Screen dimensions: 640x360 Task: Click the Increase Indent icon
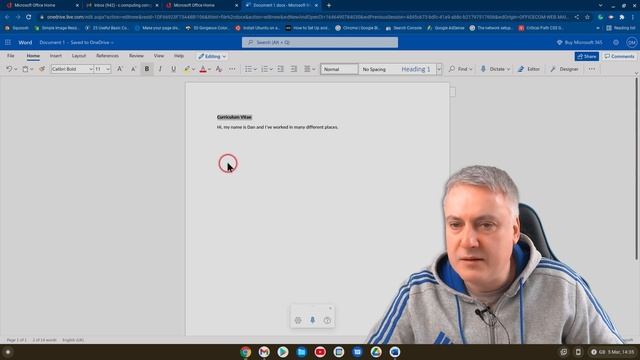coord(293,69)
